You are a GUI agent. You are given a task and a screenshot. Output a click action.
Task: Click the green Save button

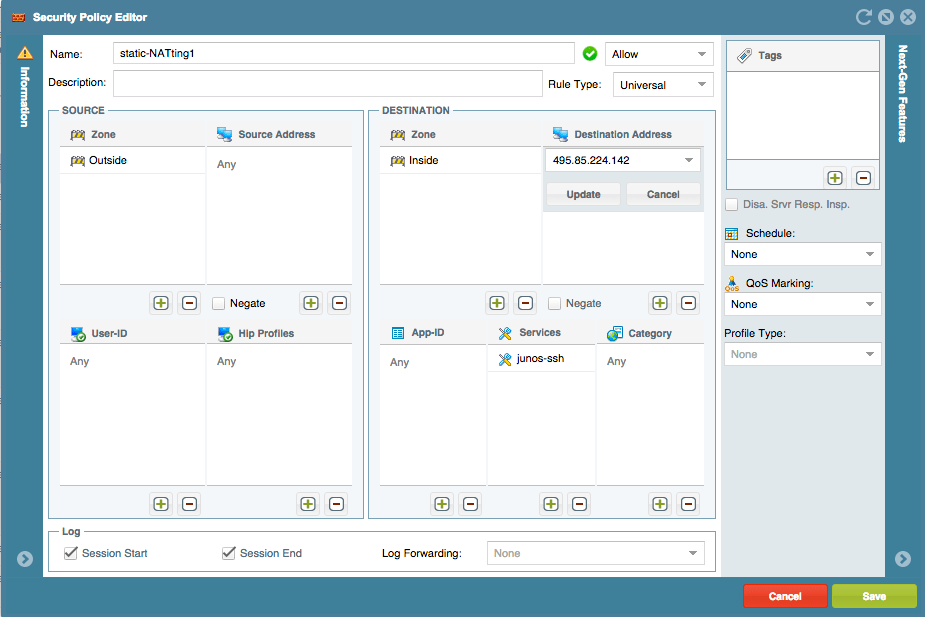[874, 596]
